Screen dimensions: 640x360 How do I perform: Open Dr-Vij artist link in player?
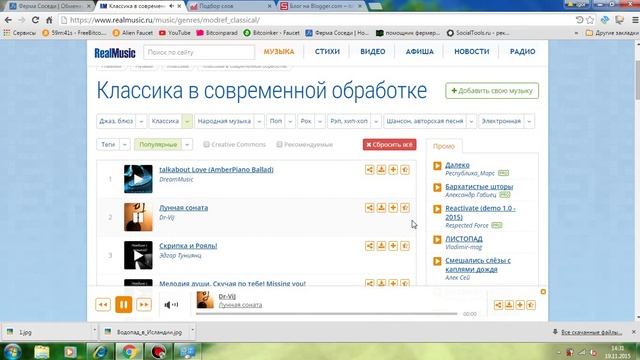[x=227, y=297]
